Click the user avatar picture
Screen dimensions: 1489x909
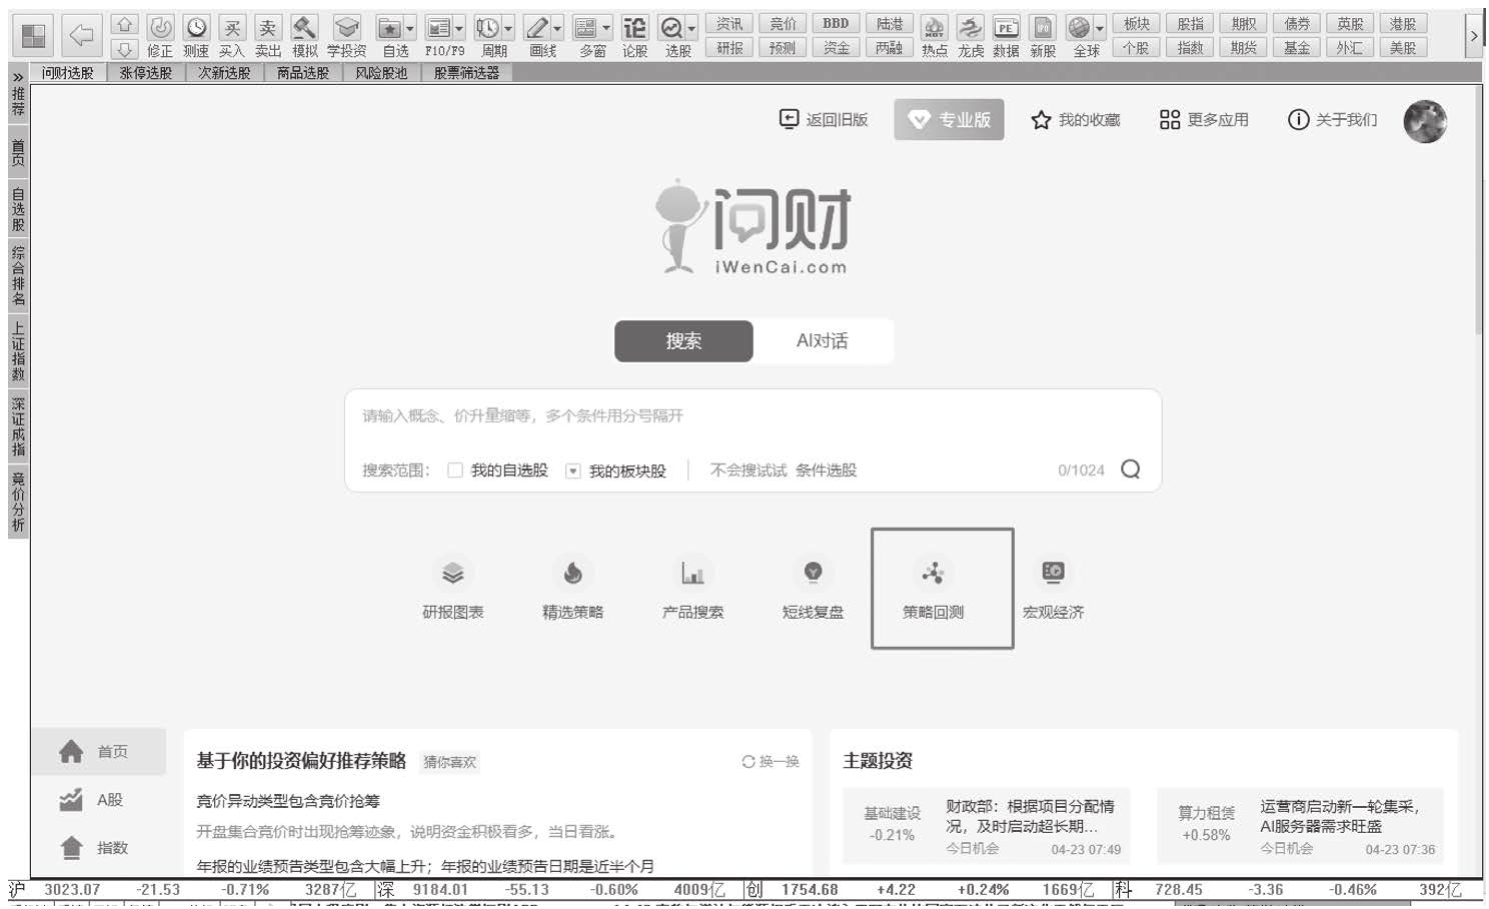(1425, 121)
